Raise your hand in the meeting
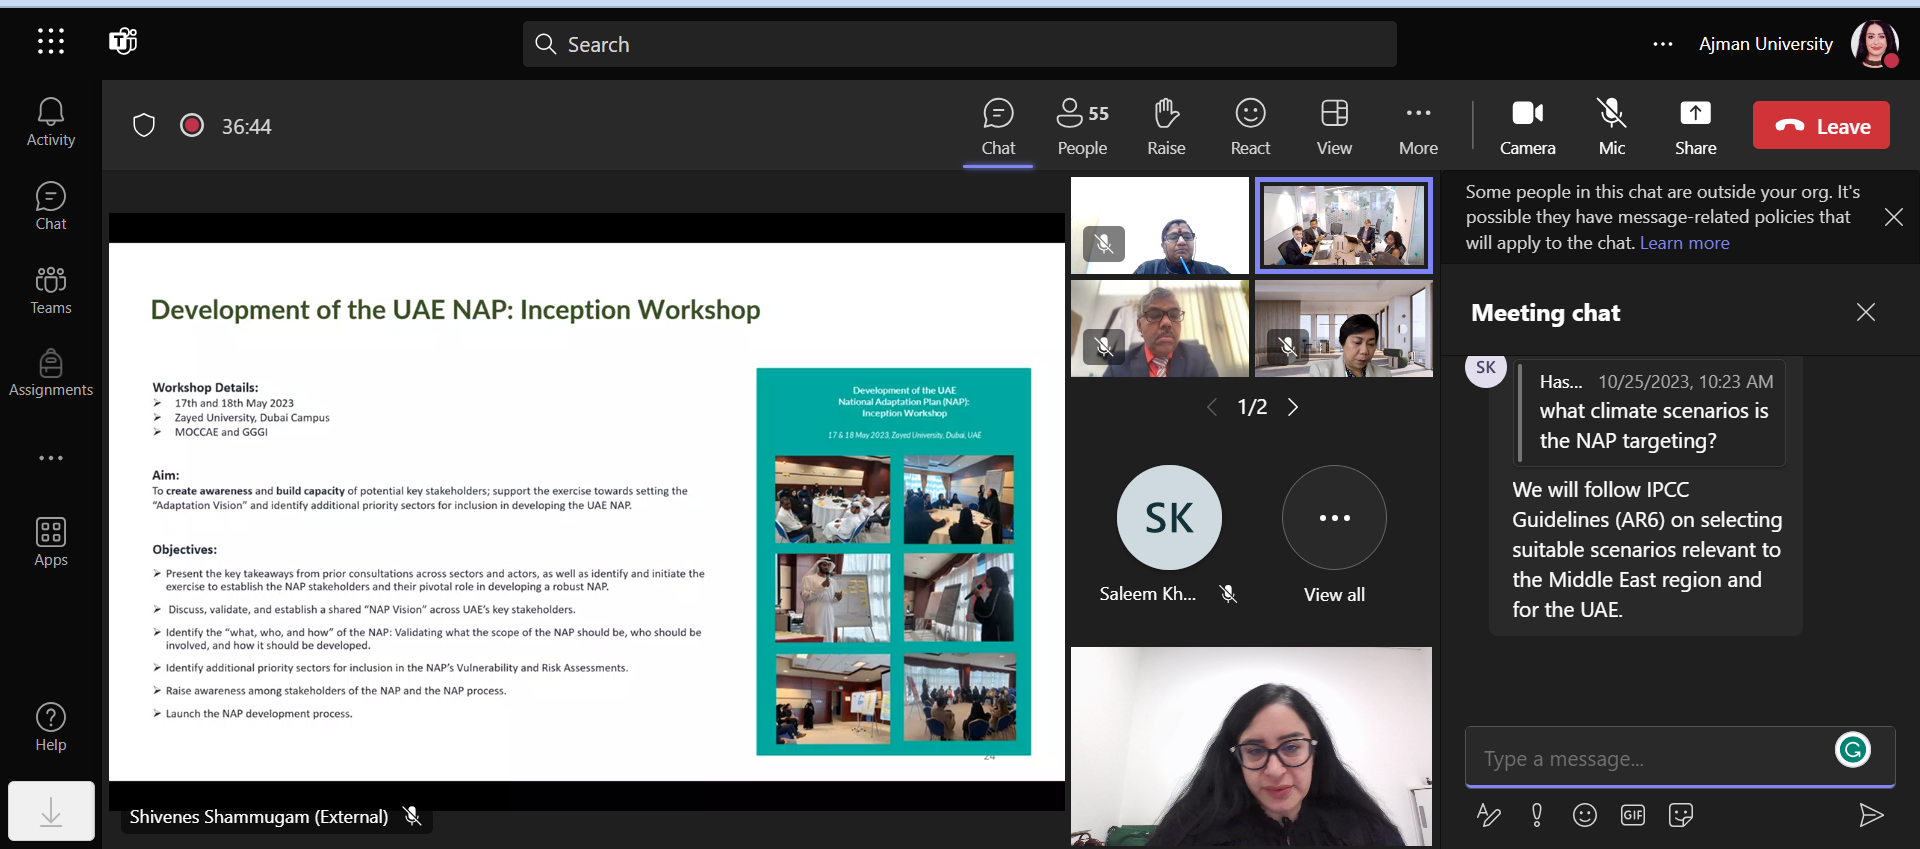This screenshot has height=849, width=1920. (x=1166, y=126)
